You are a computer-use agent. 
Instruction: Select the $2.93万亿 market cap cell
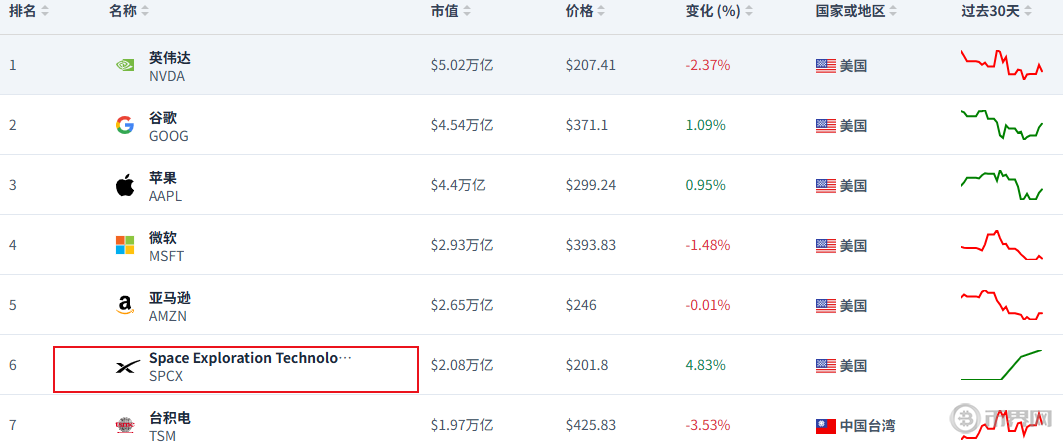(x=462, y=245)
